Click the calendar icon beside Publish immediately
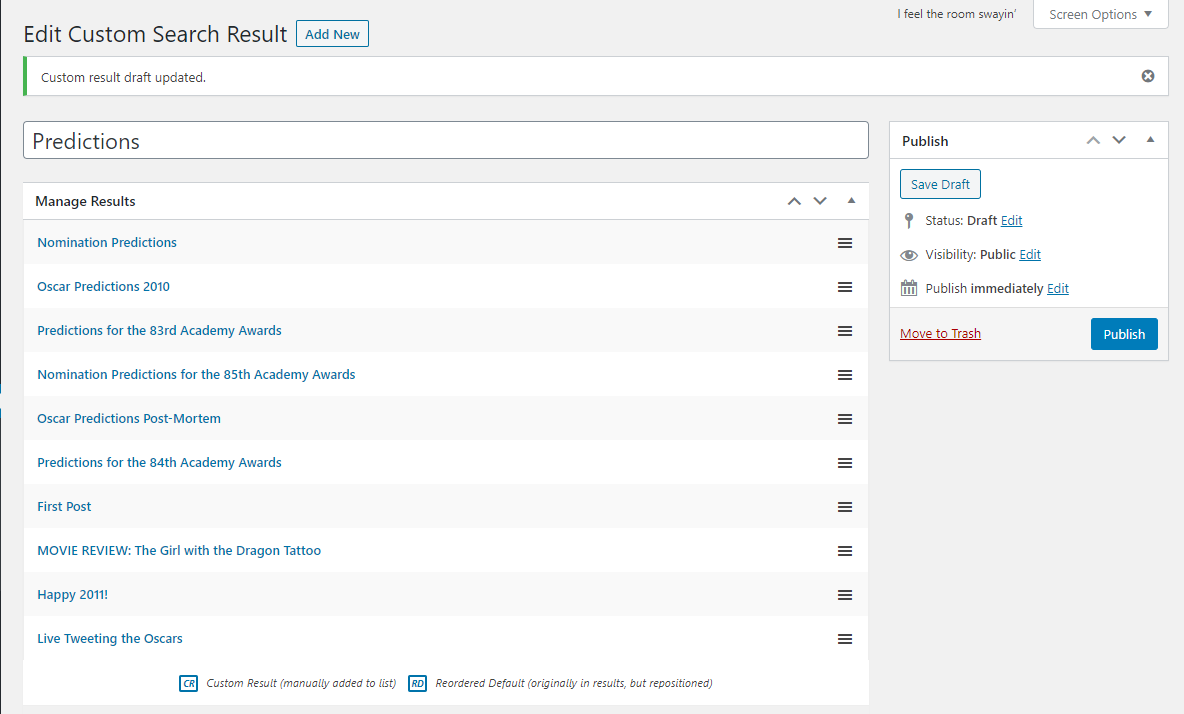Image resolution: width=1184 pixels, height=714 pixels. pos(909,288)
